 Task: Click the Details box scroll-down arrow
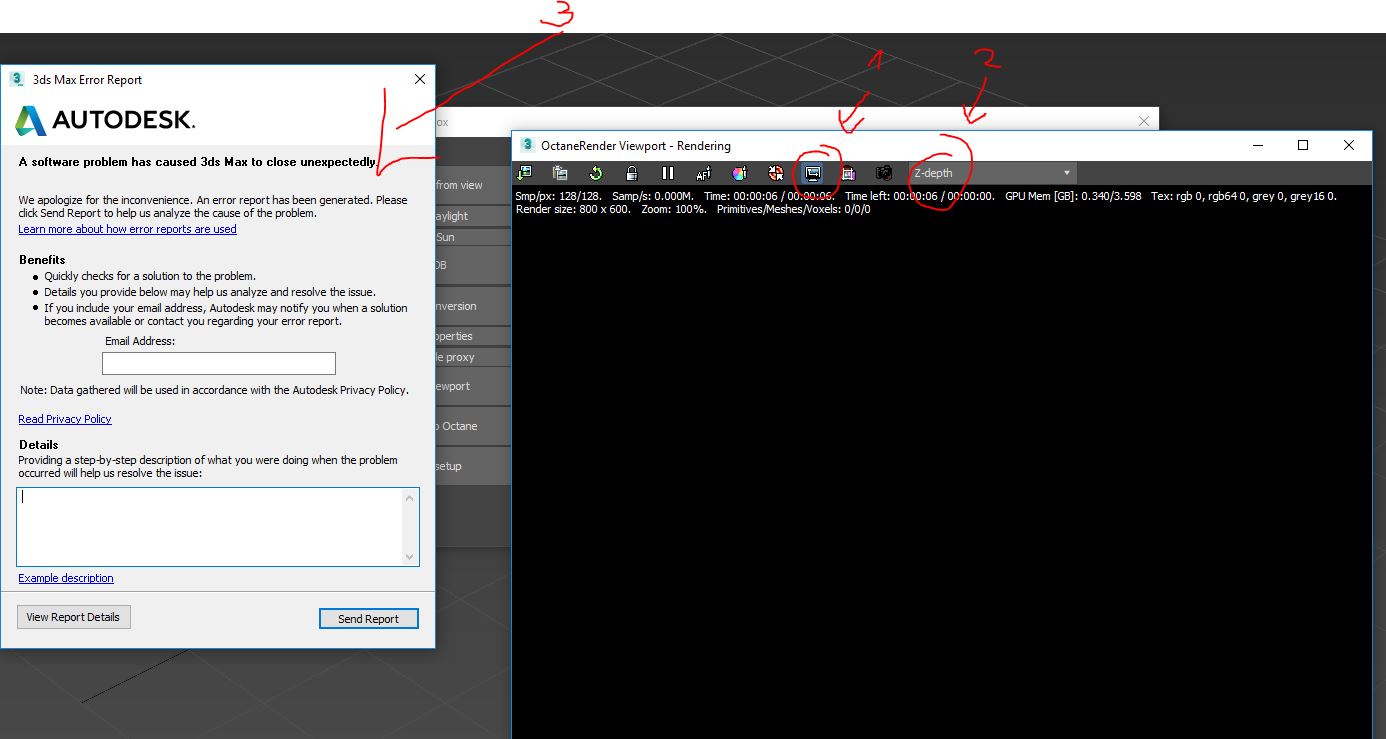click(x=409, y=557)
